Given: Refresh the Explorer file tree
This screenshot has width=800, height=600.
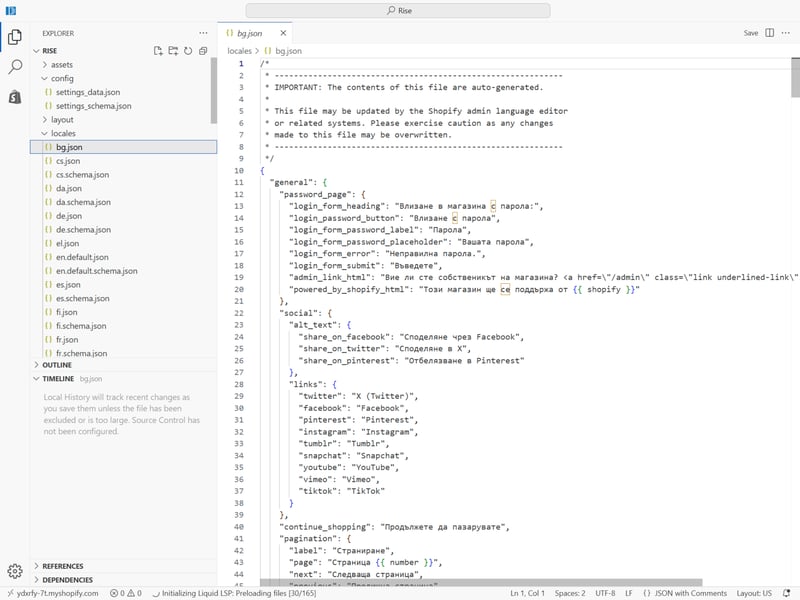Looking at the screenshot, I should tap(188, 50).
